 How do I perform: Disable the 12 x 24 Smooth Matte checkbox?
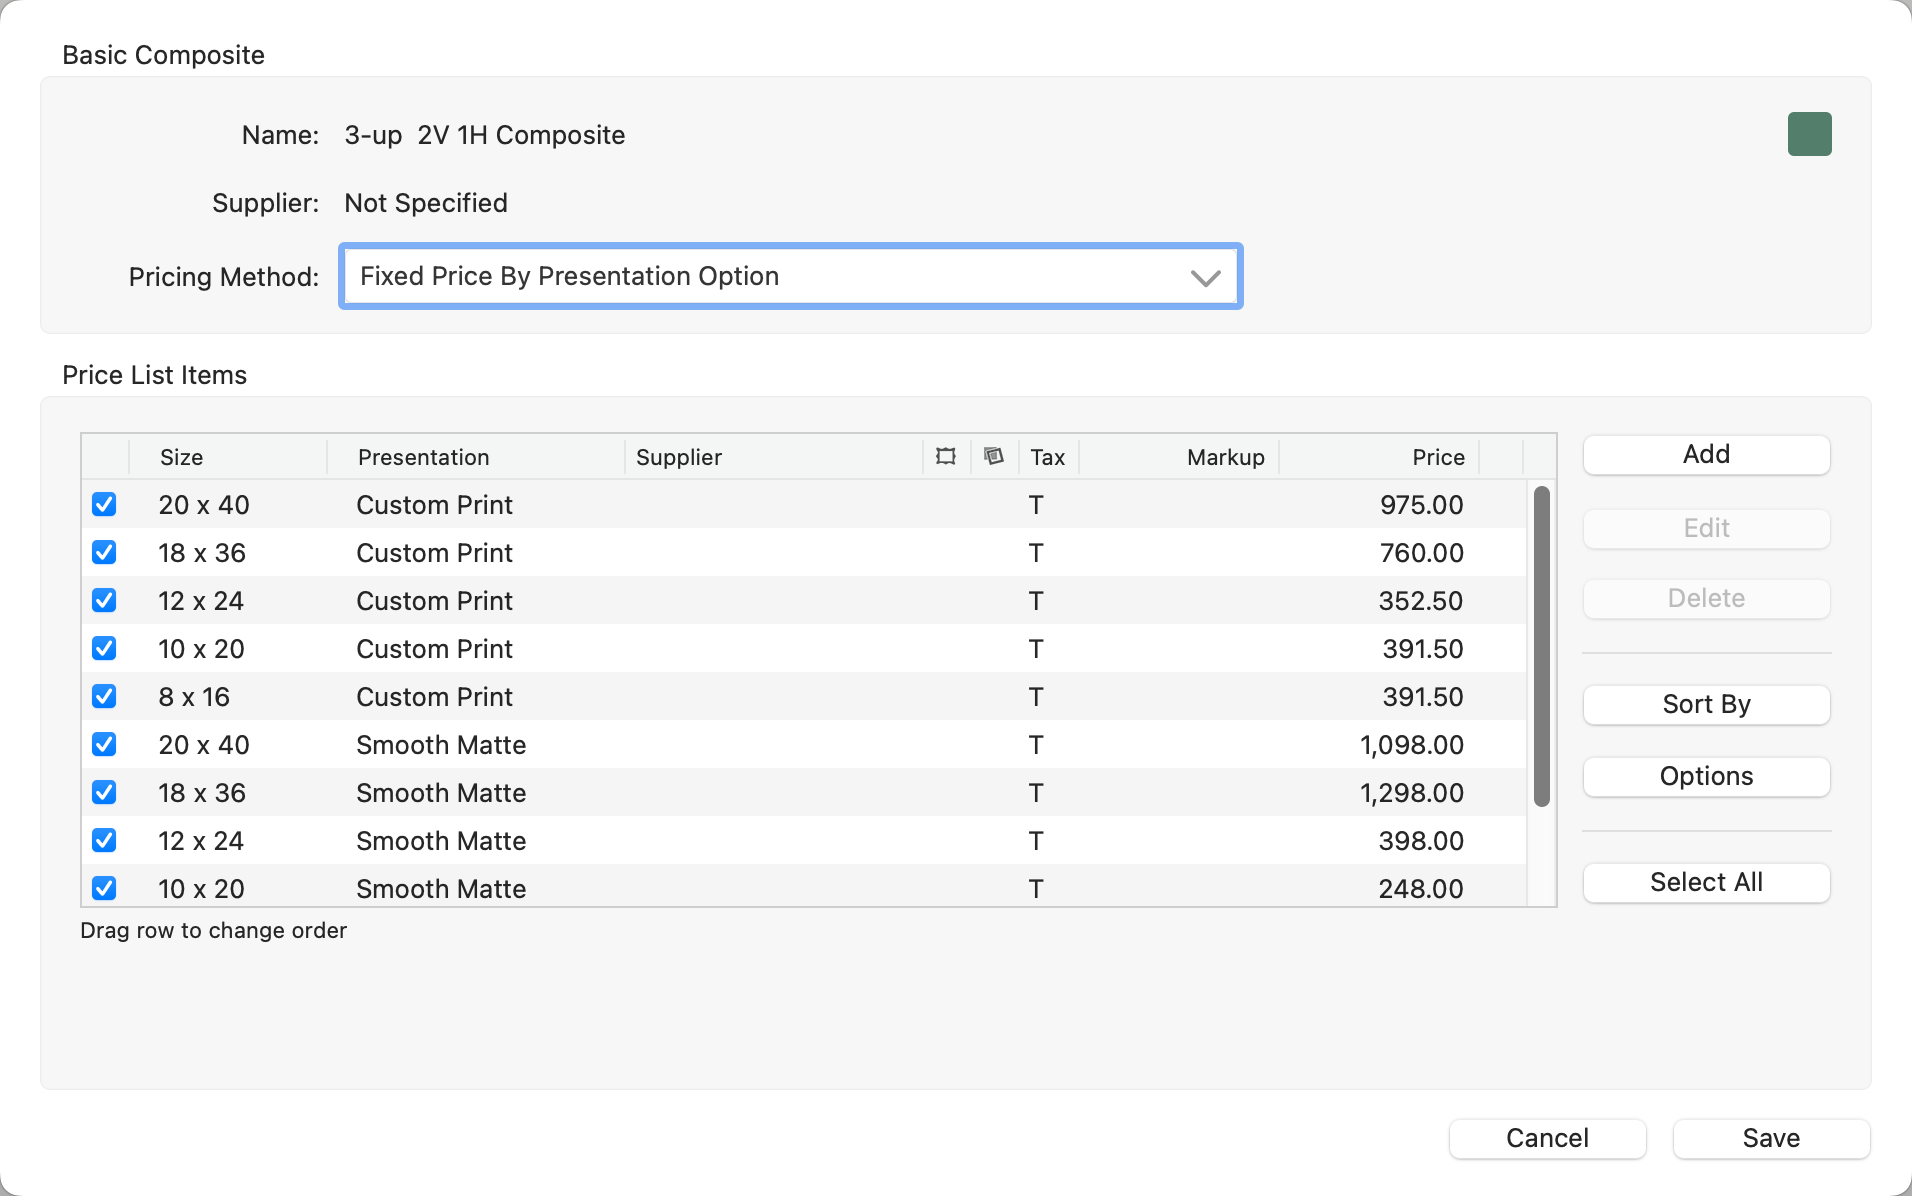[104, 841]
